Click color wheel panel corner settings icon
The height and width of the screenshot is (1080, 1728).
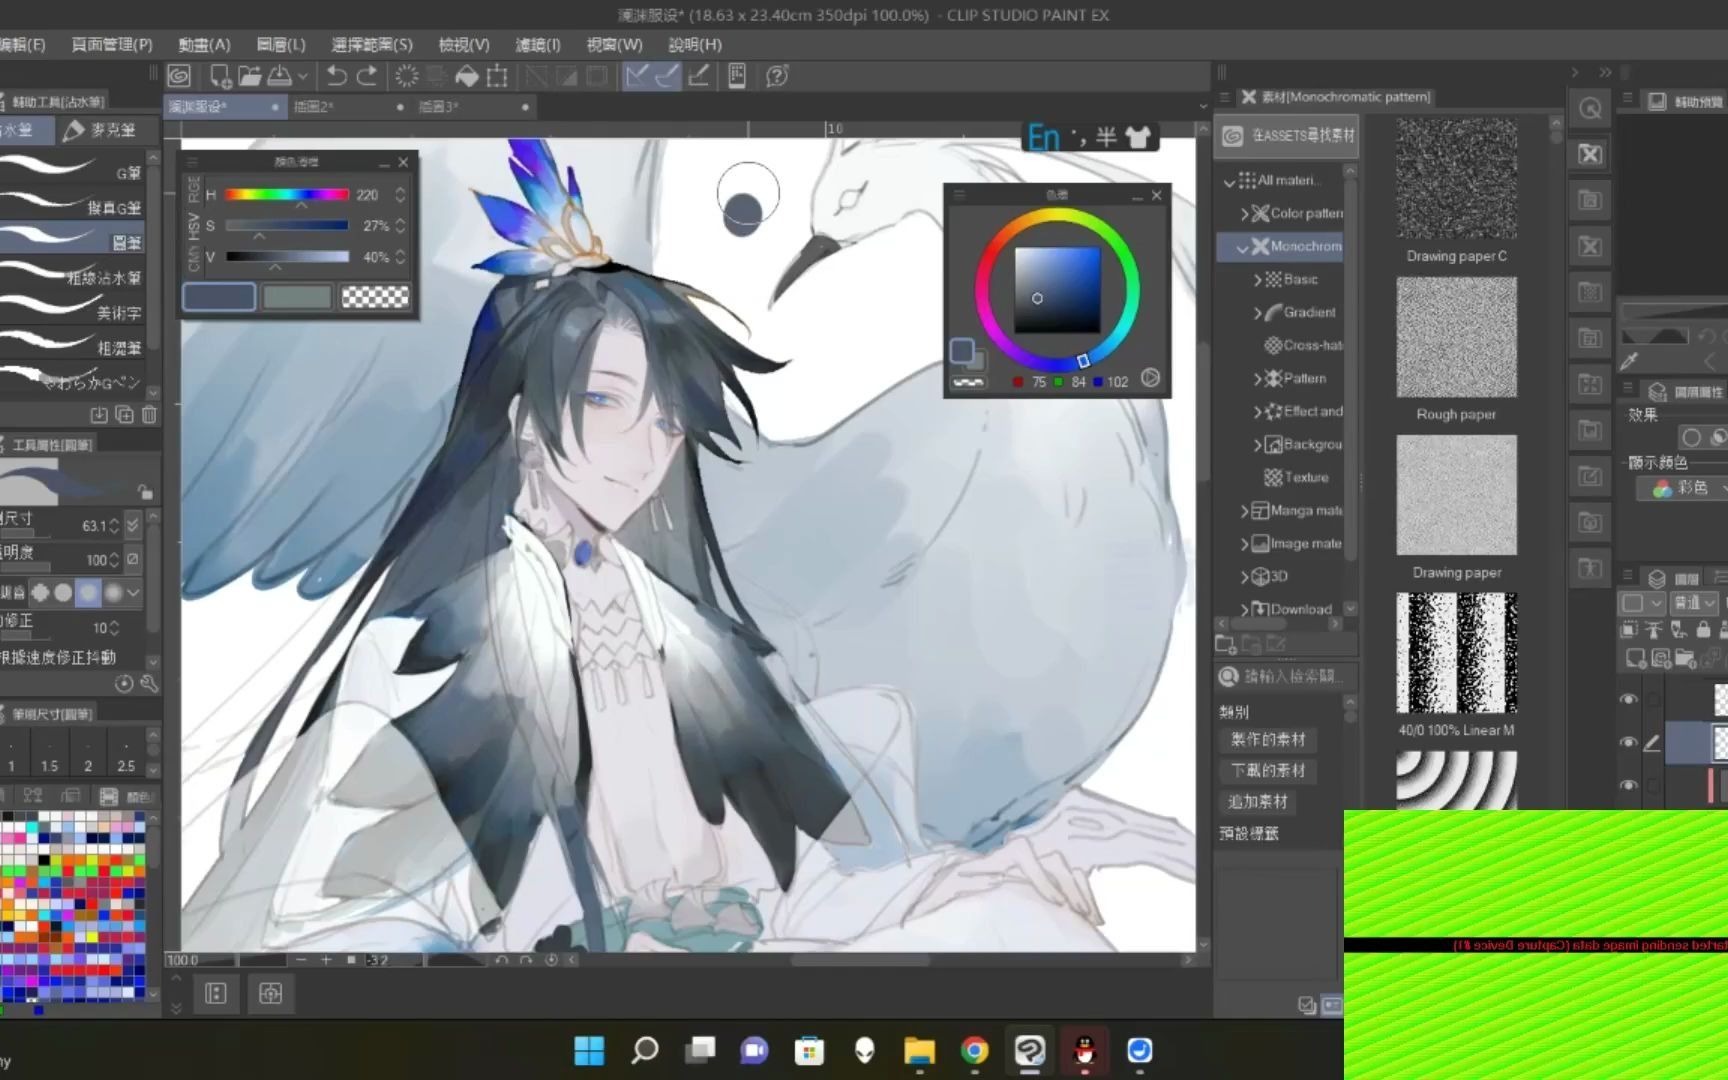tap(1150, 378)
